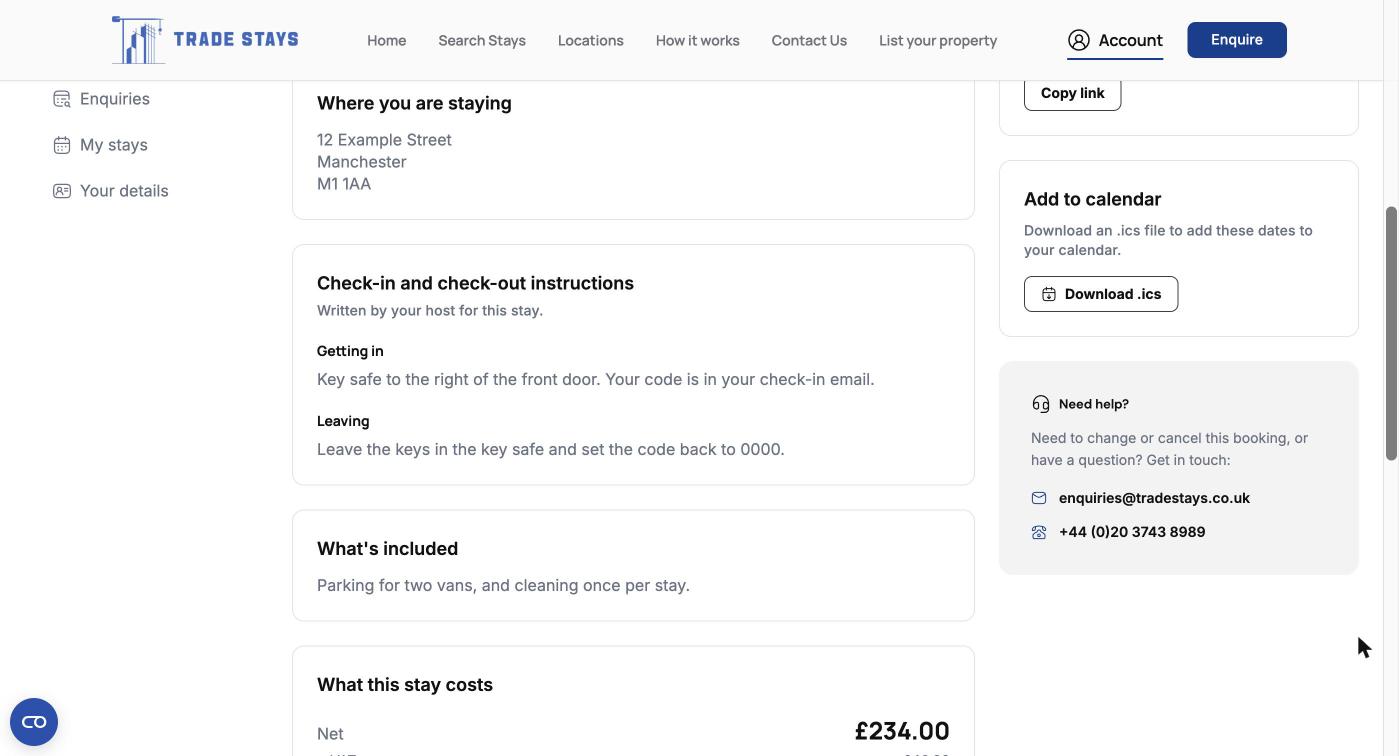Click the key safe check-in instruction text
Screen dimensions: 1399x756
tap(596, 379)
